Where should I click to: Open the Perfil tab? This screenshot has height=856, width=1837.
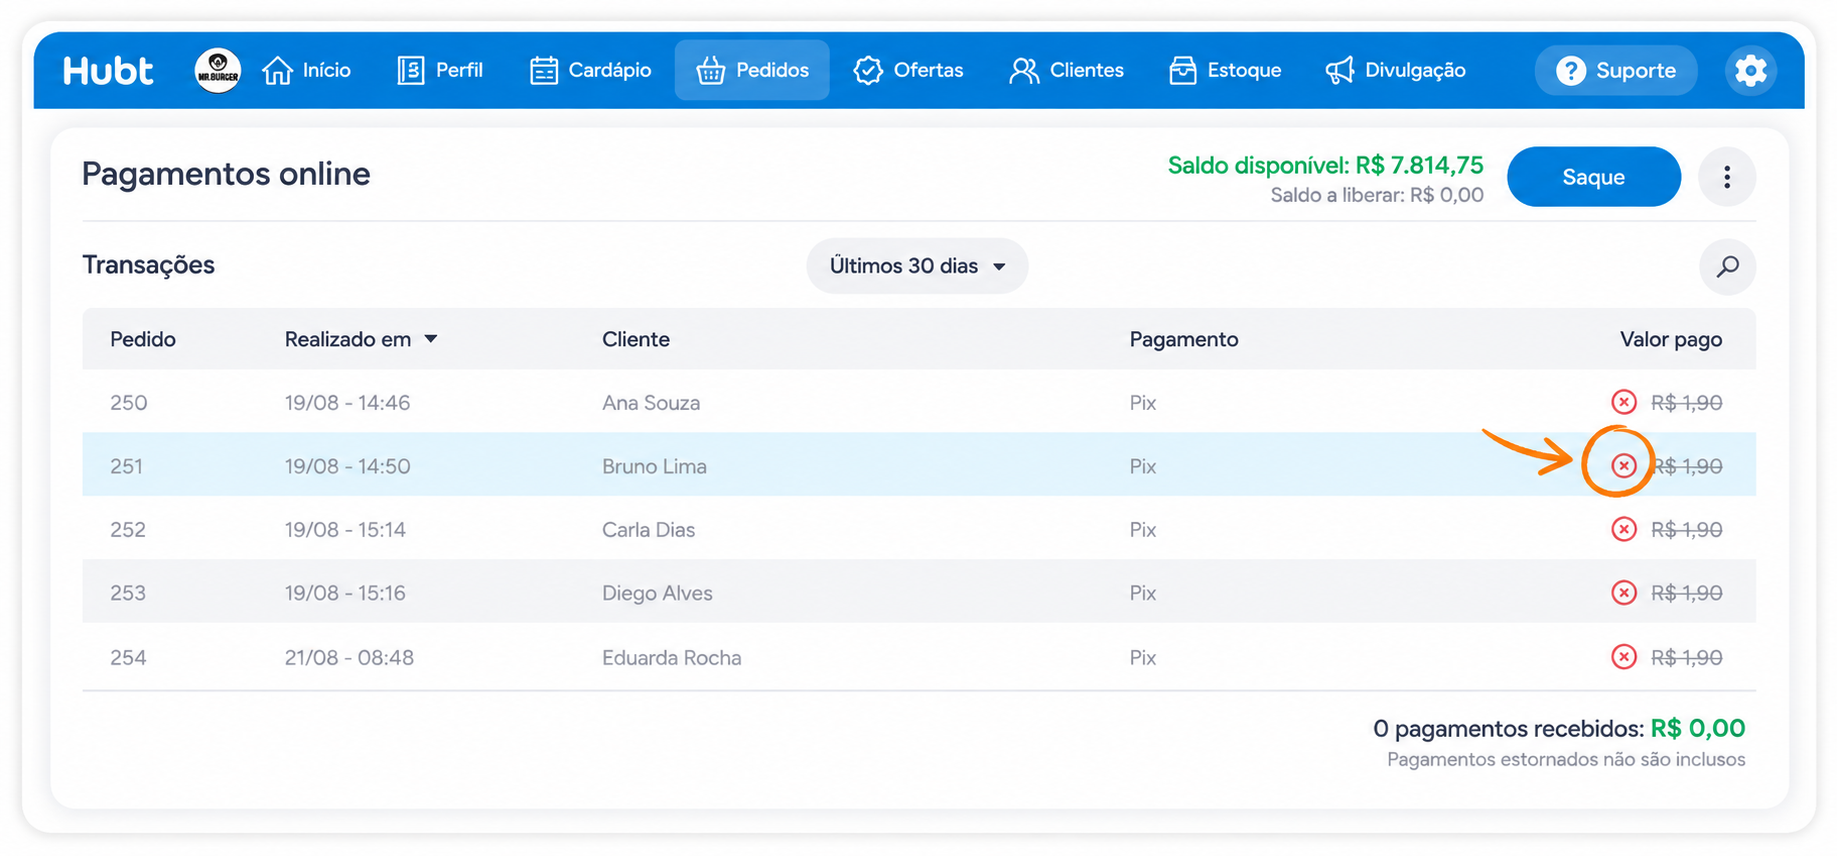[440, 70]
